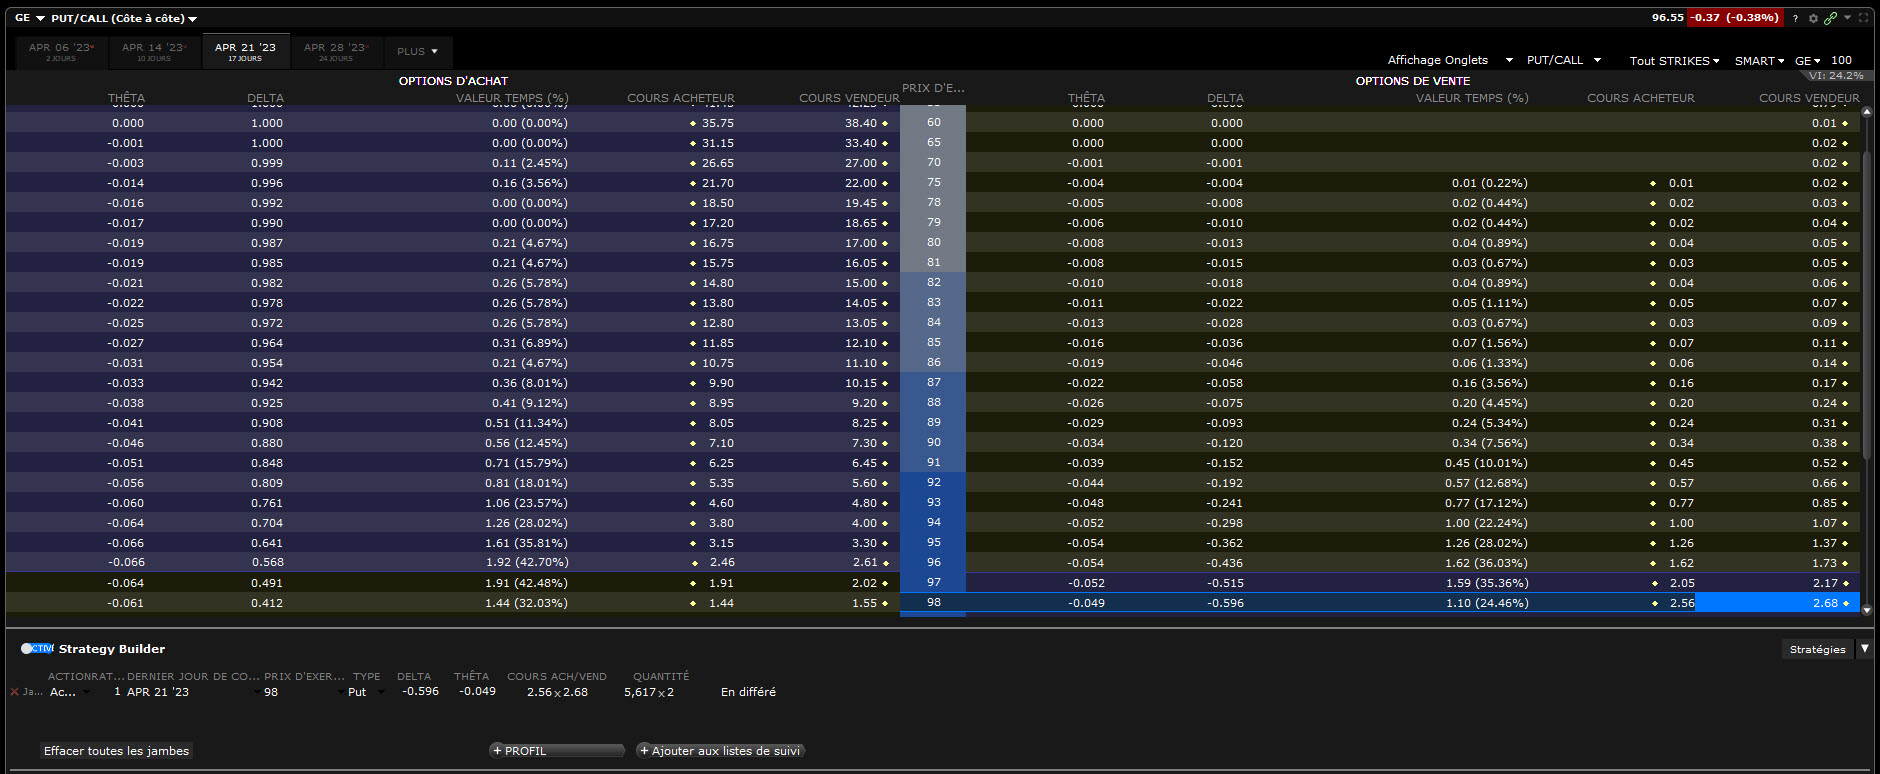Click the put ask 1.37 at strike 95

pos(1825,543)
